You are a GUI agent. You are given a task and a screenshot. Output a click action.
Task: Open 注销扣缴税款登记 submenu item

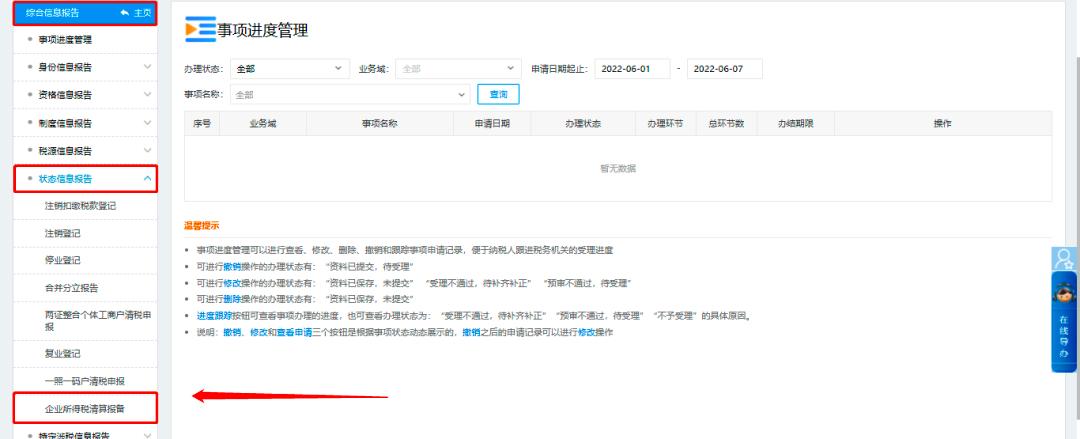[x=81, y=206]
